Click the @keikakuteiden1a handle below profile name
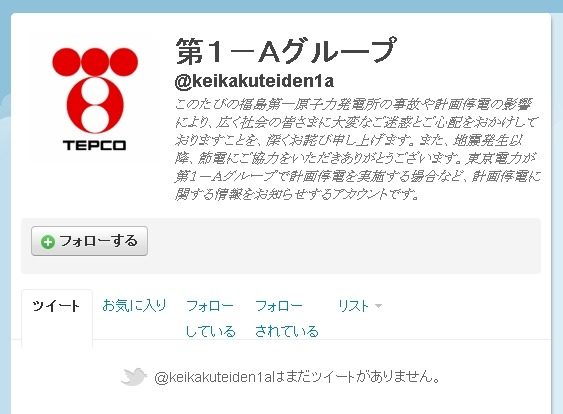The height and width of the screenshot is (414, 563). click(x=254, y=81)
